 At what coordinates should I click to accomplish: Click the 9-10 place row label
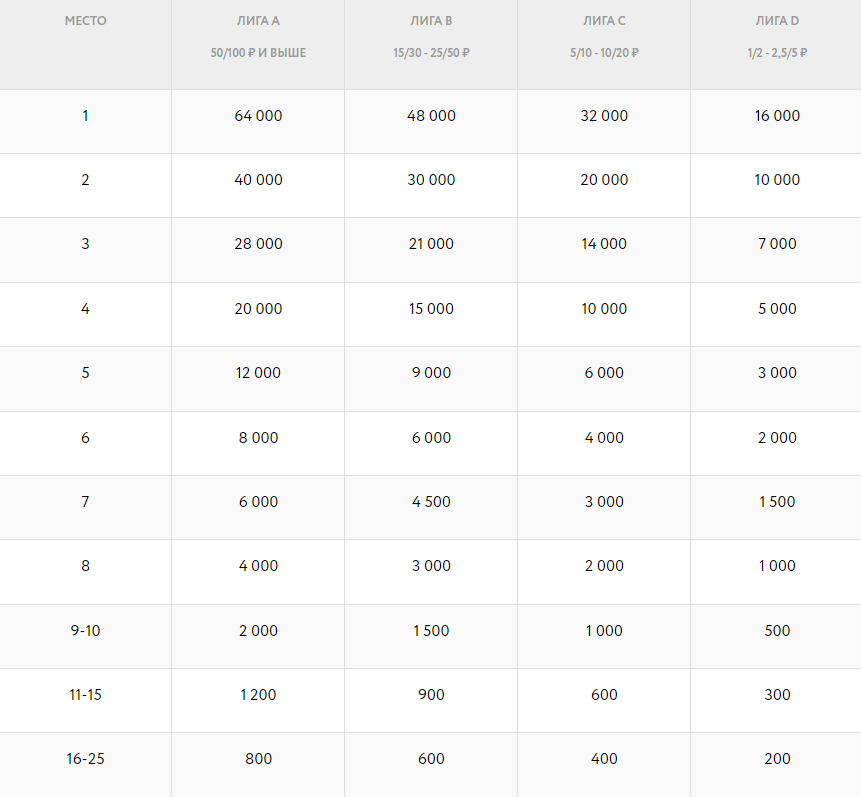coord(85,631)
